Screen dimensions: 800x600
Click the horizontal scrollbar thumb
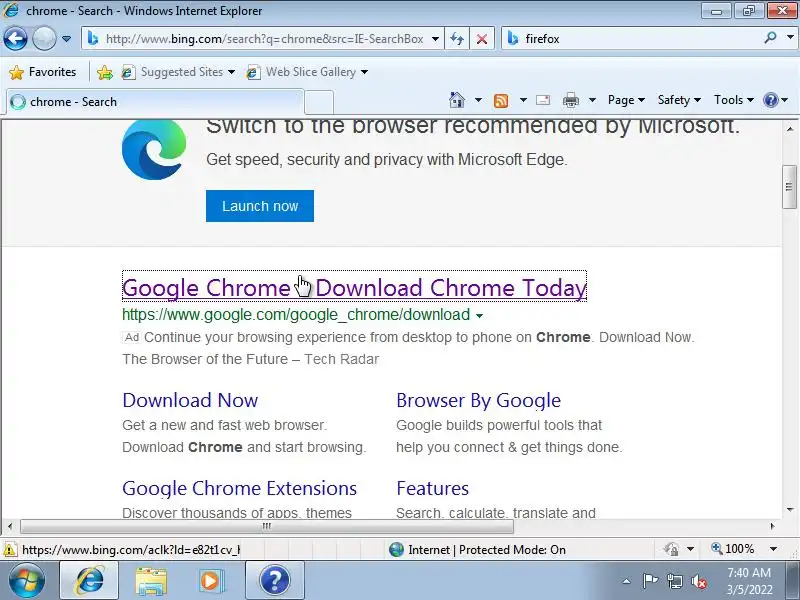coord(267,526)
